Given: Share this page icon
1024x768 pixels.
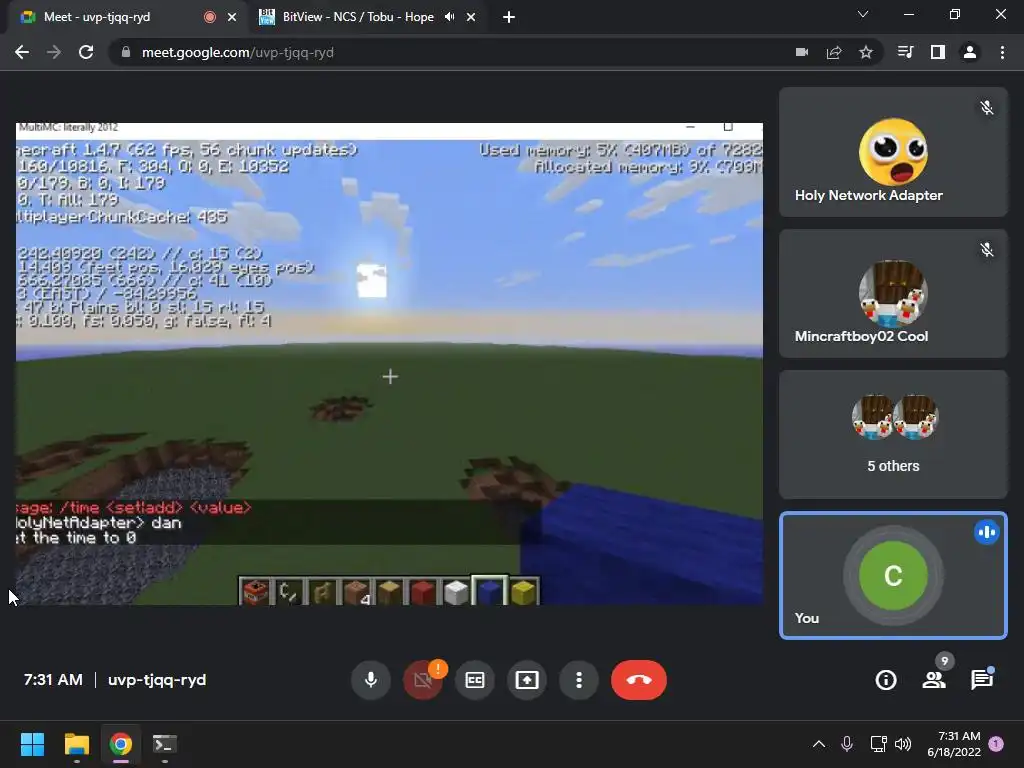Looking at the screenshot, I should click(x=834, y=52).
